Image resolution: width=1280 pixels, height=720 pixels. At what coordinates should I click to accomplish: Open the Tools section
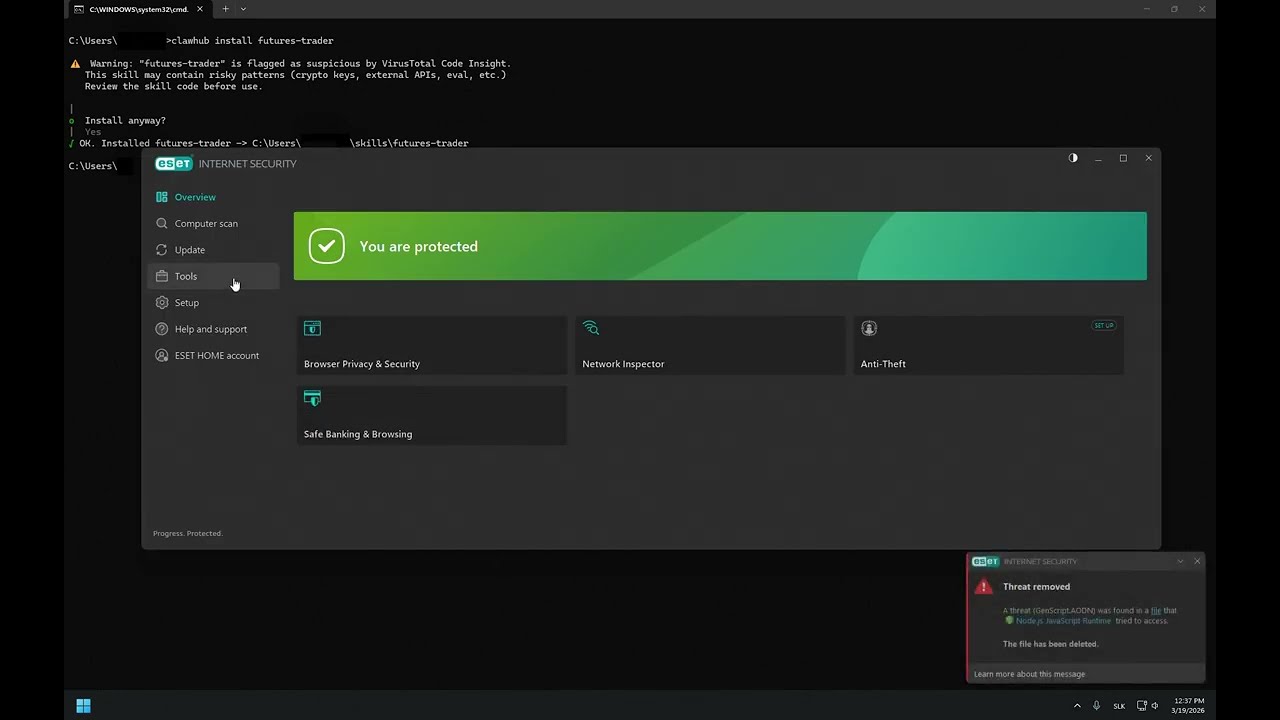185,276
